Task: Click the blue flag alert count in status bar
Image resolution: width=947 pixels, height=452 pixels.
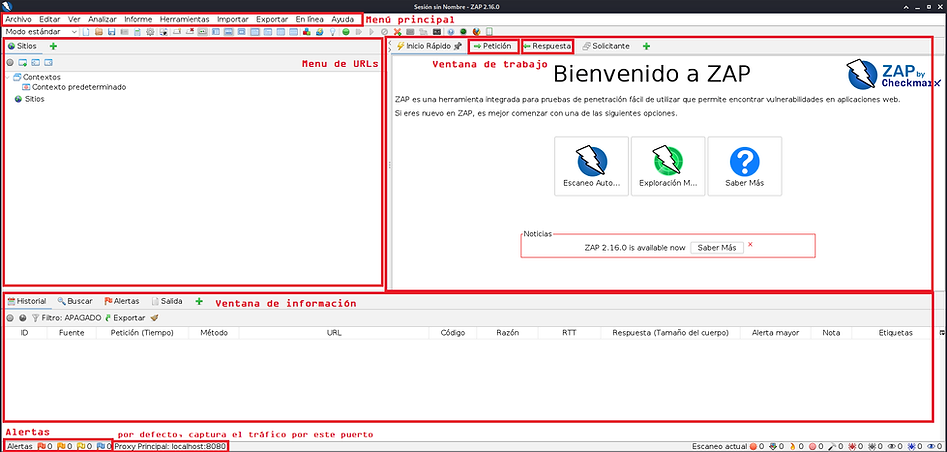Action: [103, 447]
